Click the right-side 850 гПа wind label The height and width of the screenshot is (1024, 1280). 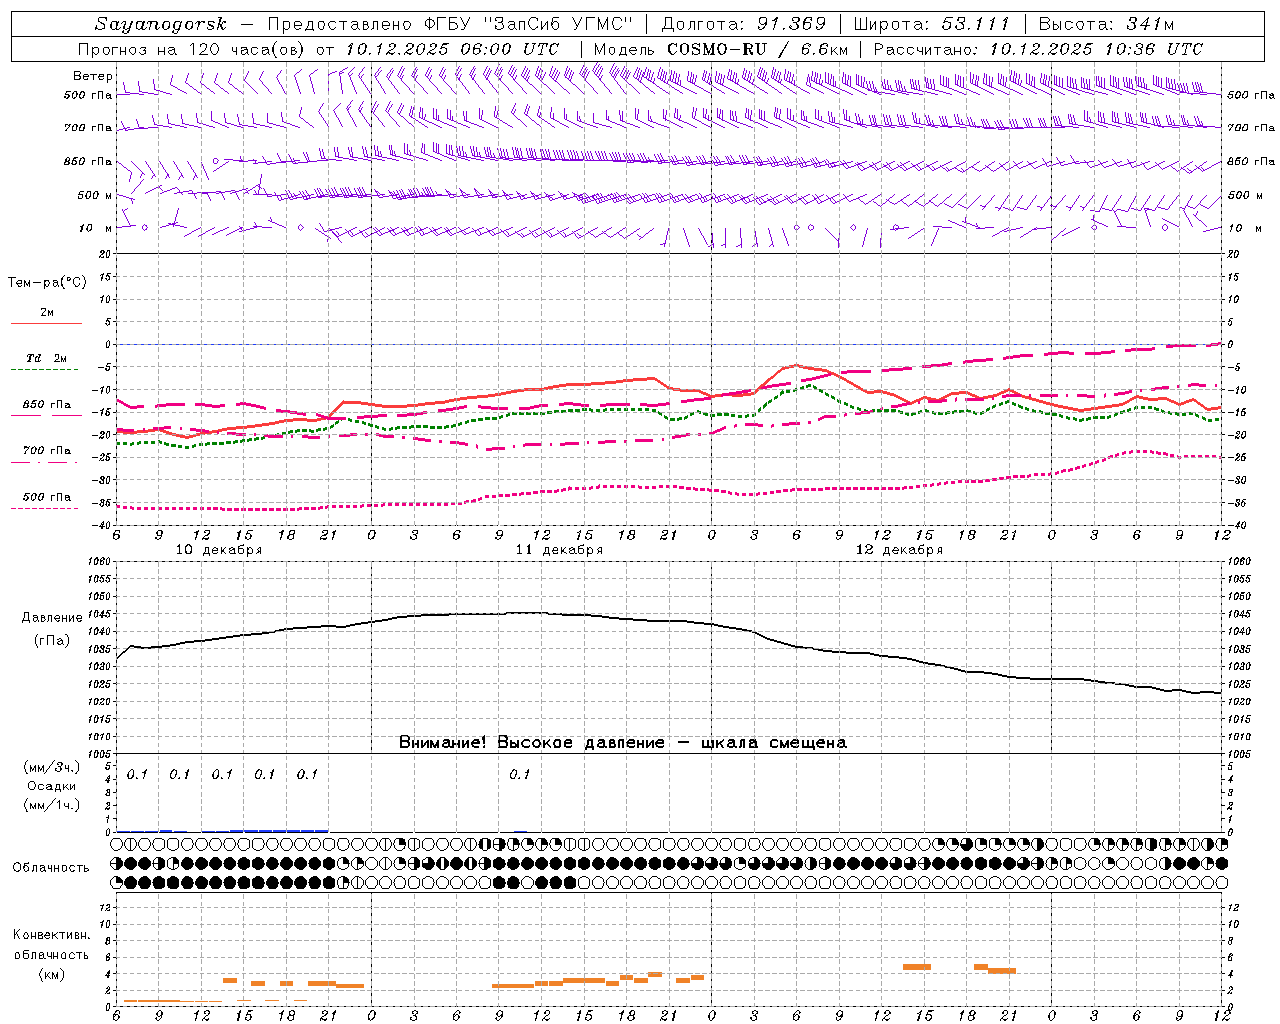tap(1251, 161)
